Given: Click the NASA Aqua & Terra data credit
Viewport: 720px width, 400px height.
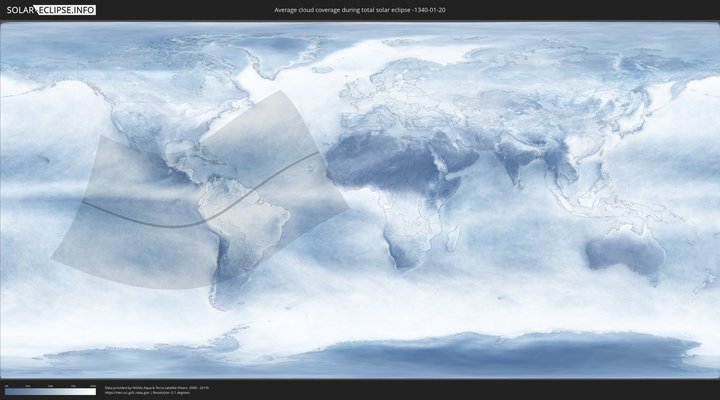Looking at the screenshot, I should click(x=156, y=387).
